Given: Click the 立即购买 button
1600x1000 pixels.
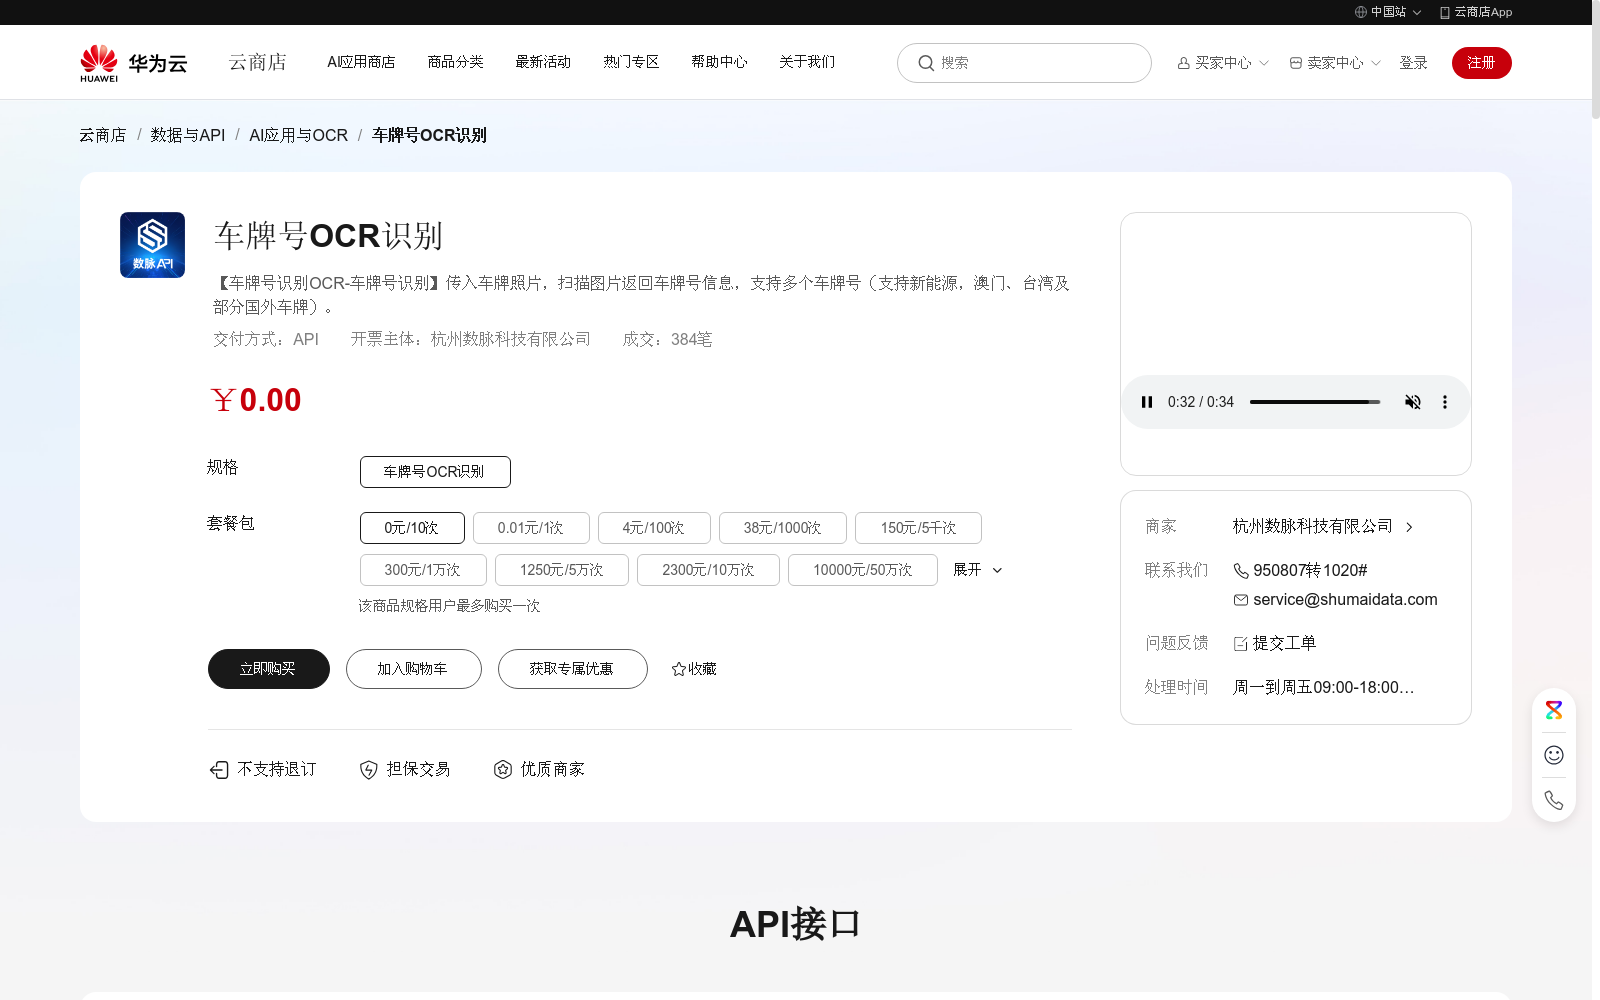Looking at the screenshot, I should pyautogui.click(x=269, y=669).
